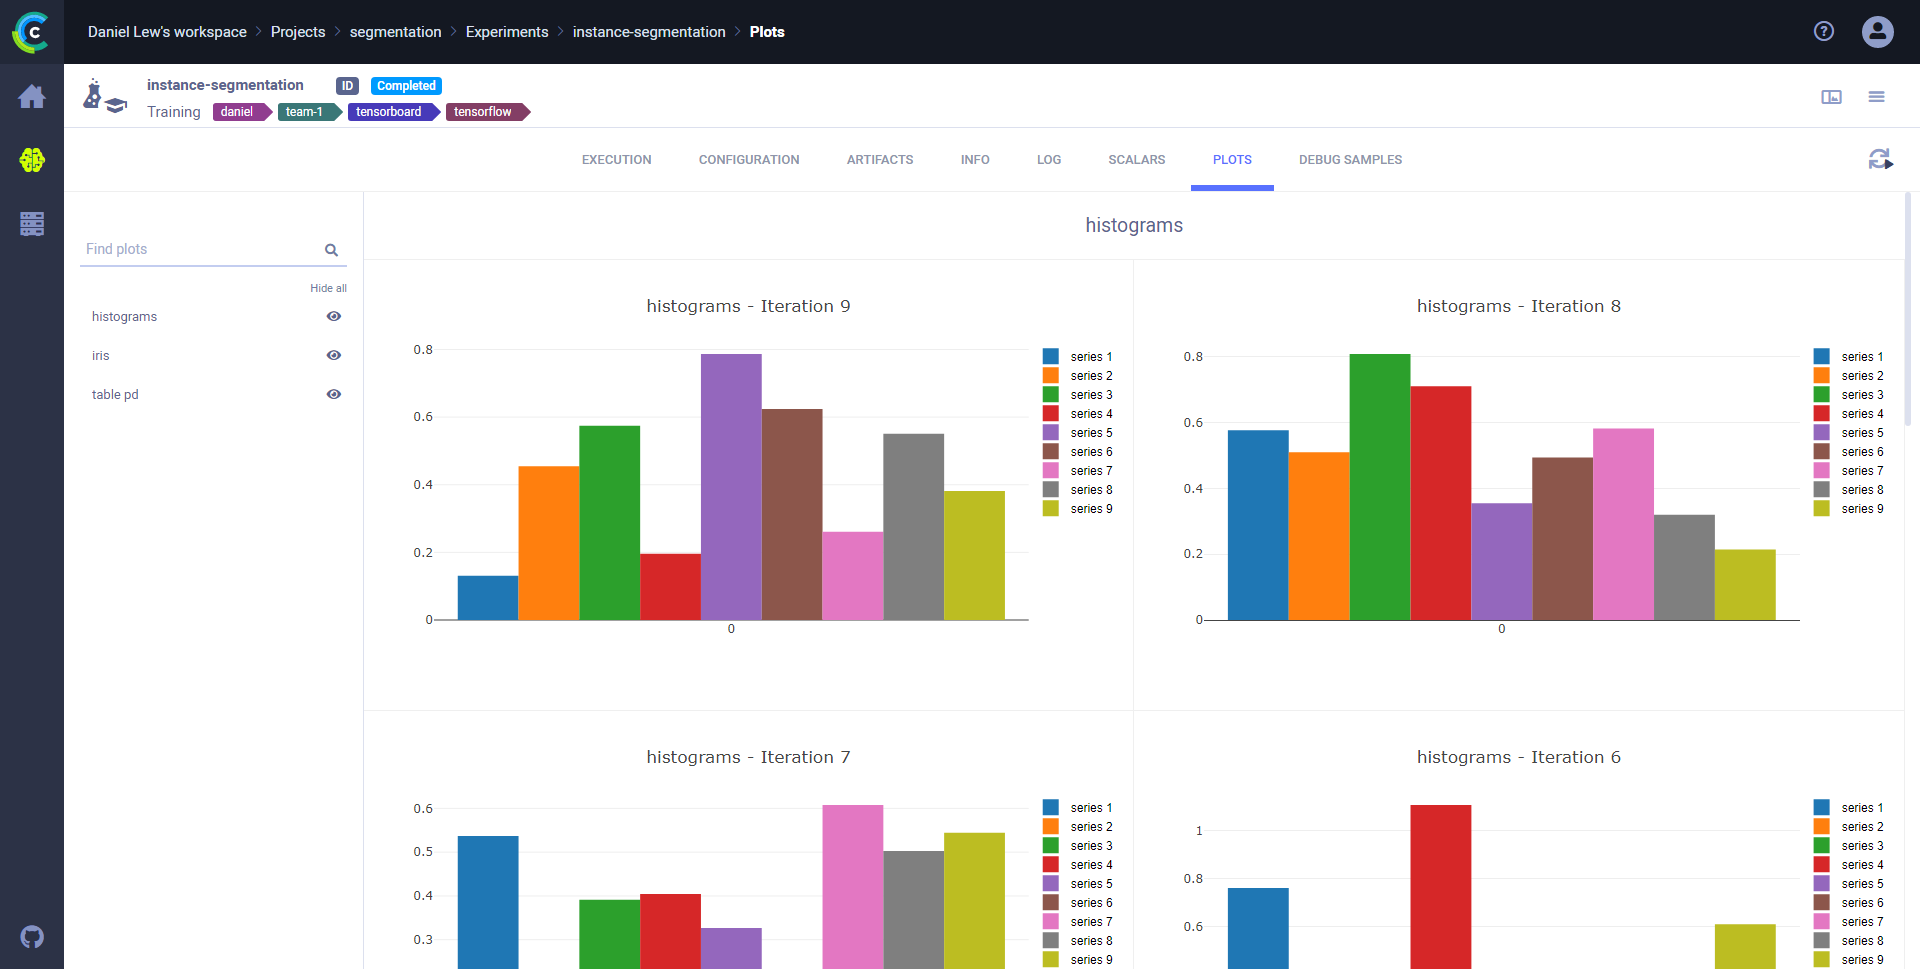Toggle visibility of table pd plot

click(334, 395)
